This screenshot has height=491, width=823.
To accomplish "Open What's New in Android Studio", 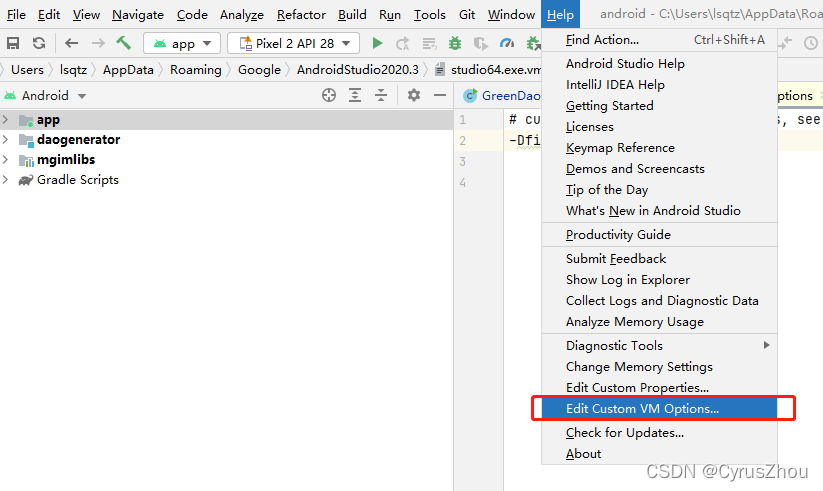I will point(659,211).
